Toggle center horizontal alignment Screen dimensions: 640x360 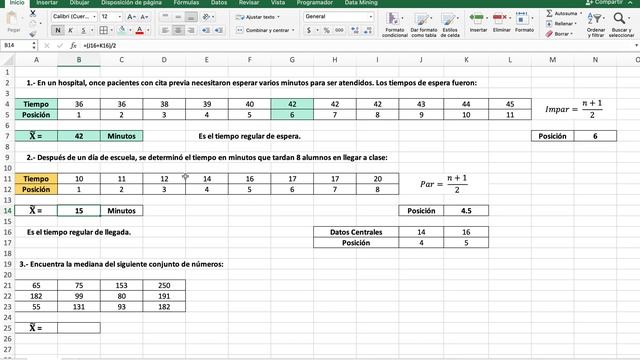[178, 30]
